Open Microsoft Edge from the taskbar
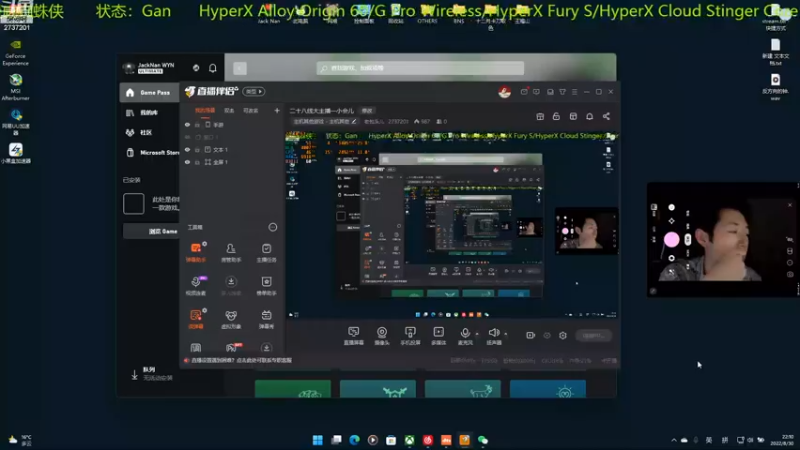Viewport: 800px width, 450px height. 354,440
